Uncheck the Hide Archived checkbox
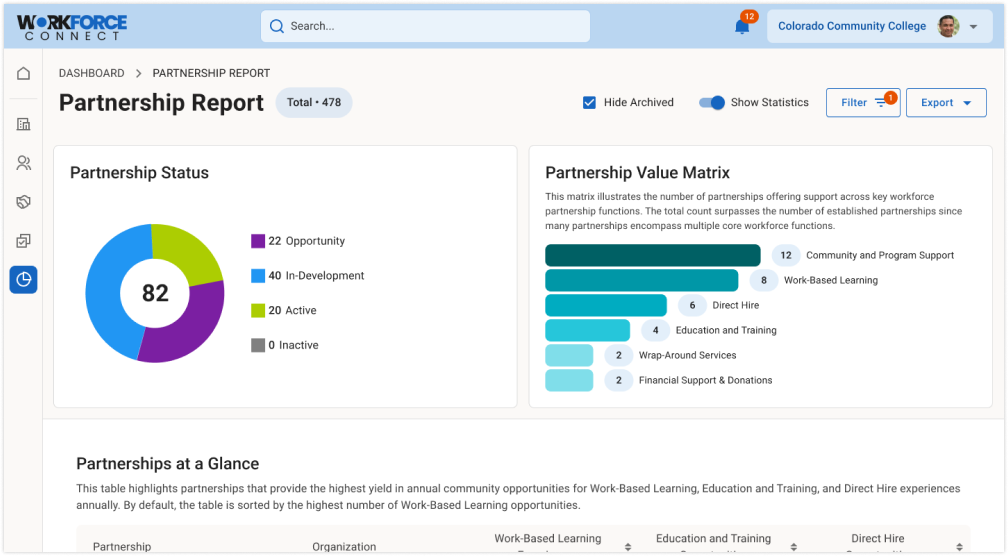Screen dimensions: 1008x556 point(590,102)
